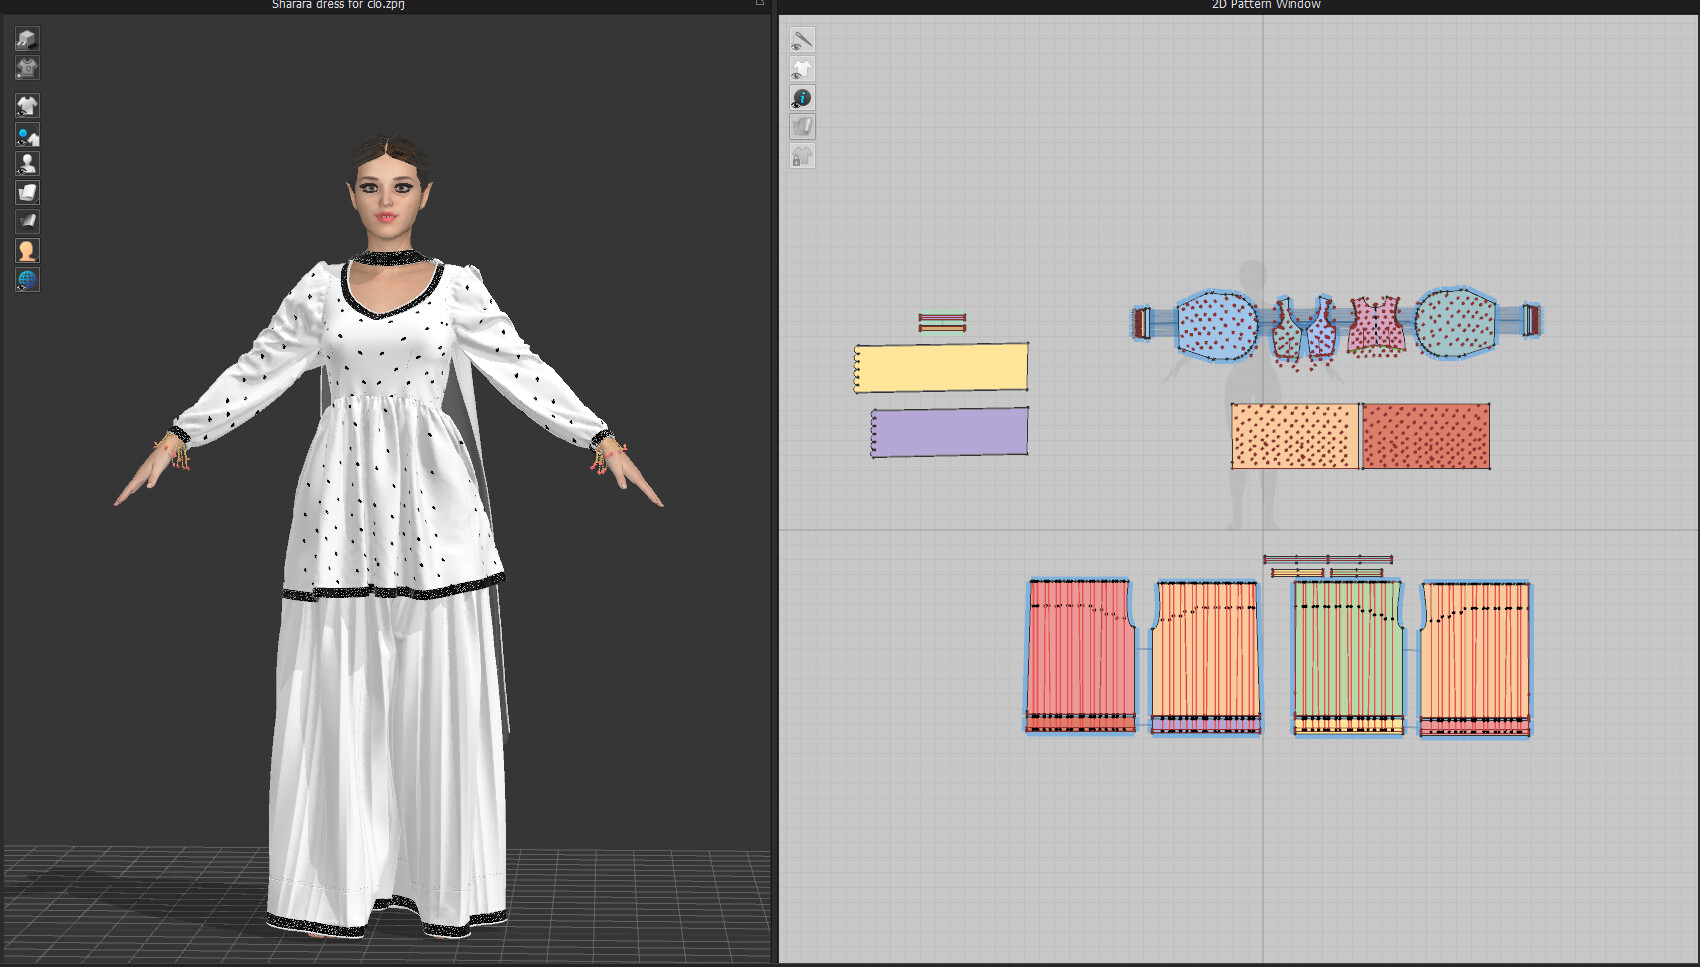Disable the pattern information info icon
The height and width of the screenshot is (967, 1700).
click(x=801, y=97)
